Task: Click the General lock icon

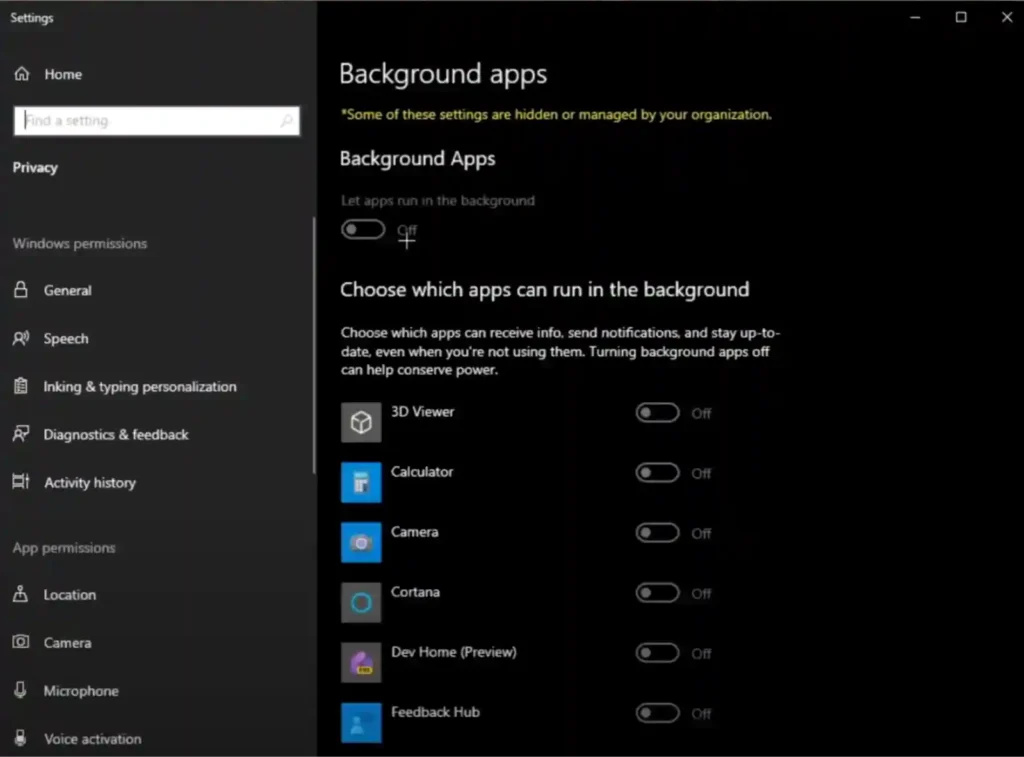Action: click(21, 290)
